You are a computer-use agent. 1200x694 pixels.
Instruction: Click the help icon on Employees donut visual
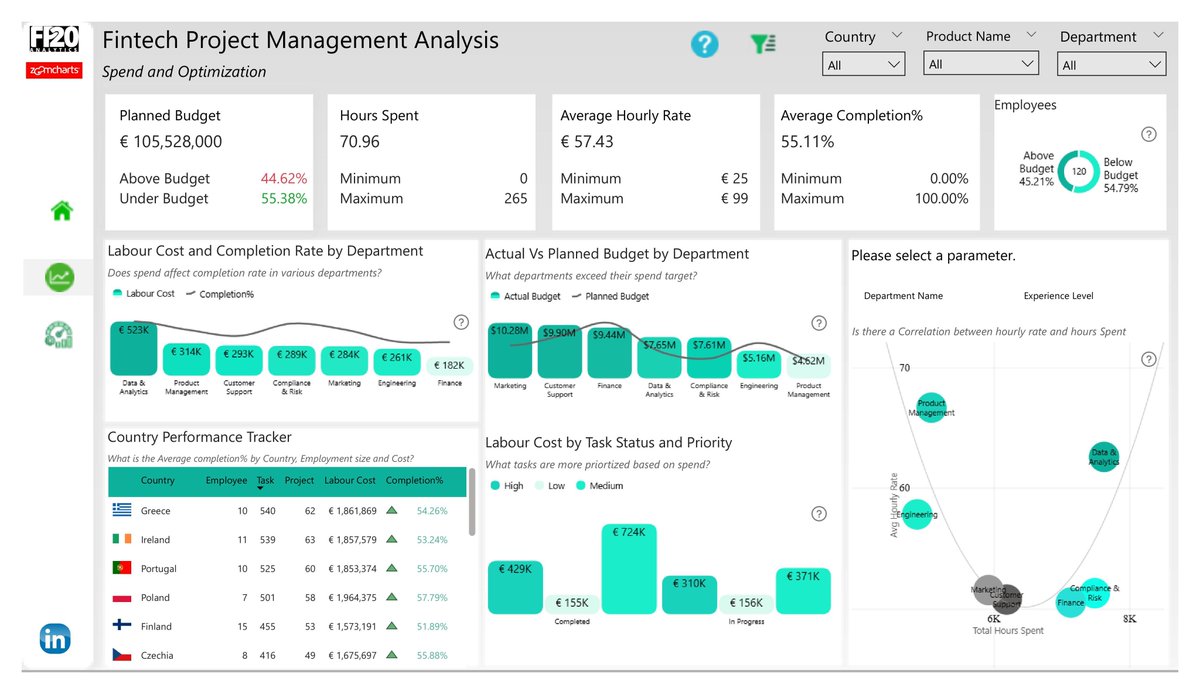pyautogui.click(x=1148, y=133)
